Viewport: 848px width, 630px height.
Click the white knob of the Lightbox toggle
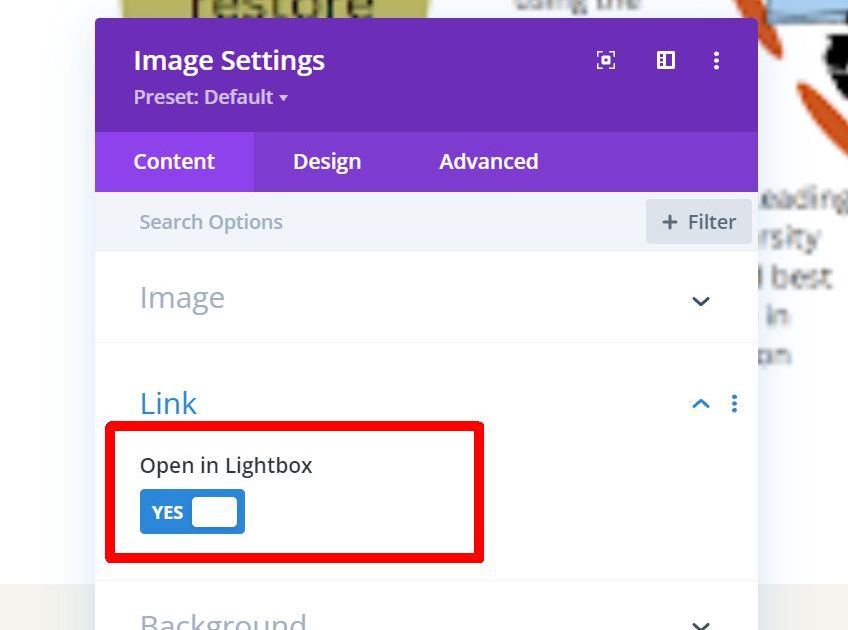click(214, 512)
